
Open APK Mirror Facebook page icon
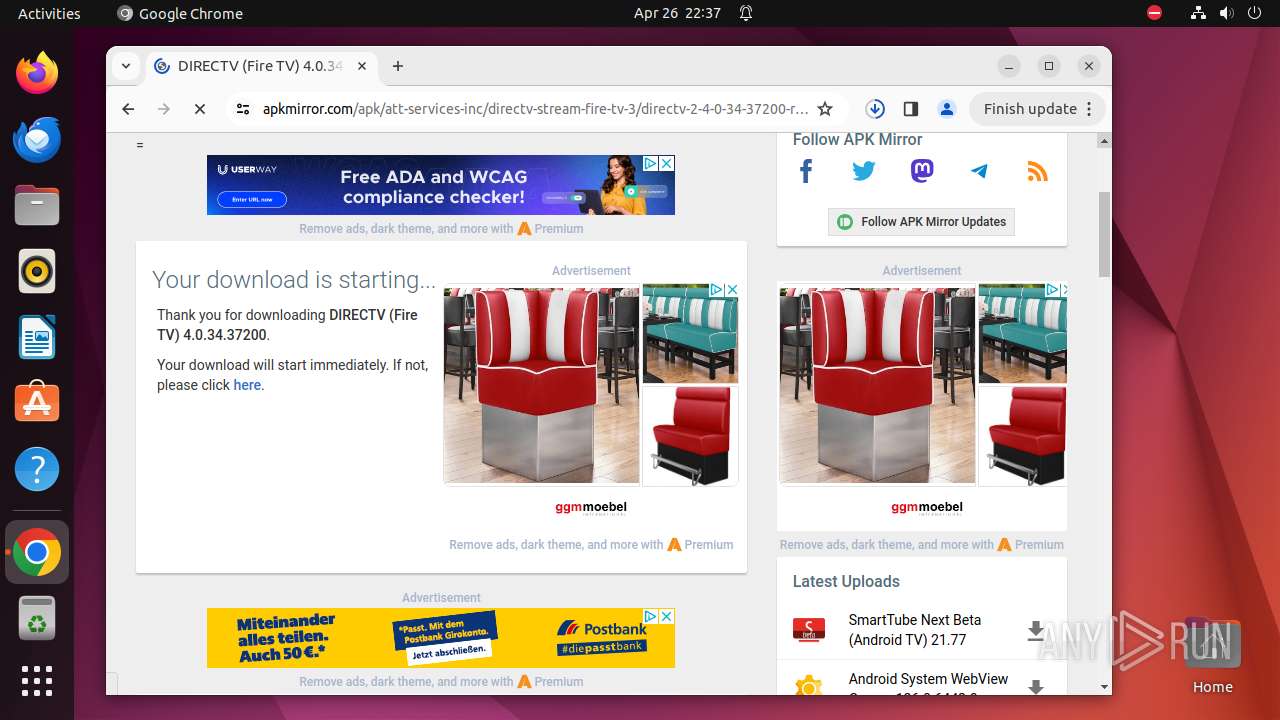[x=806, y=171]
